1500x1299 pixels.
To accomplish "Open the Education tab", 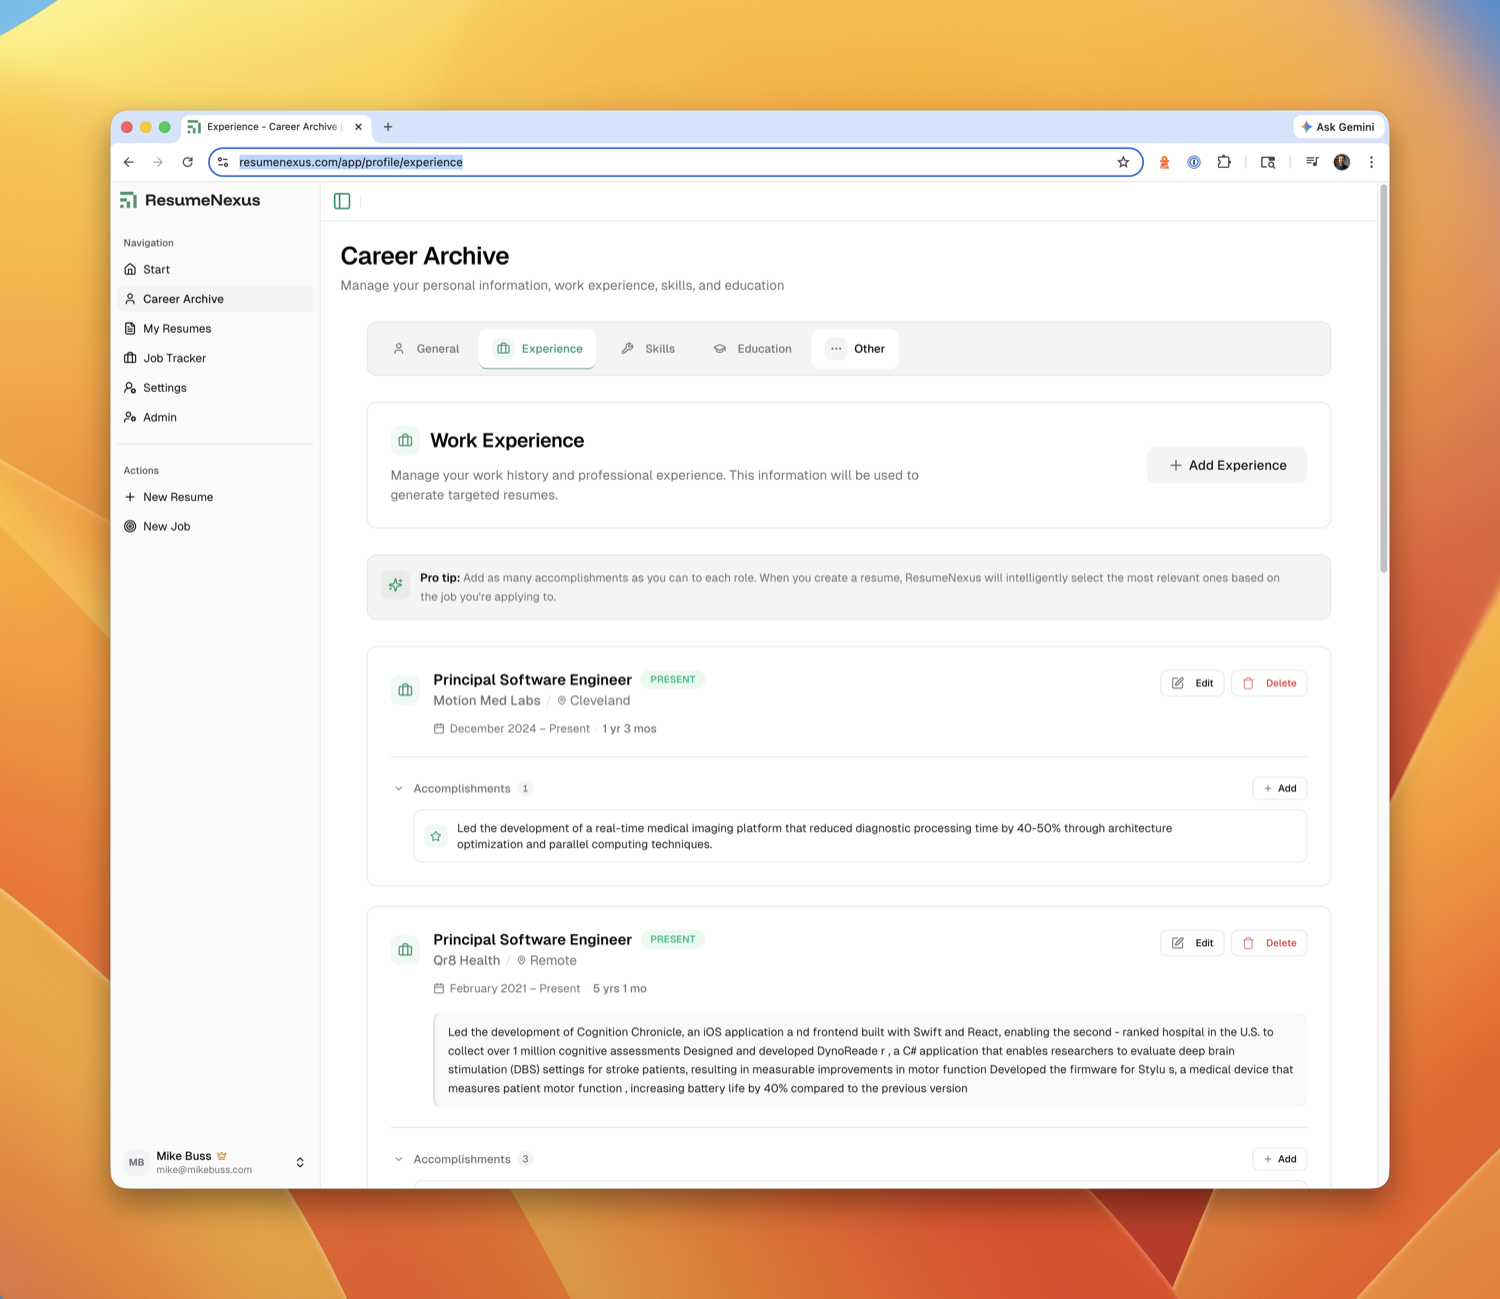I will pyautogui.click(x=752, y=348).
